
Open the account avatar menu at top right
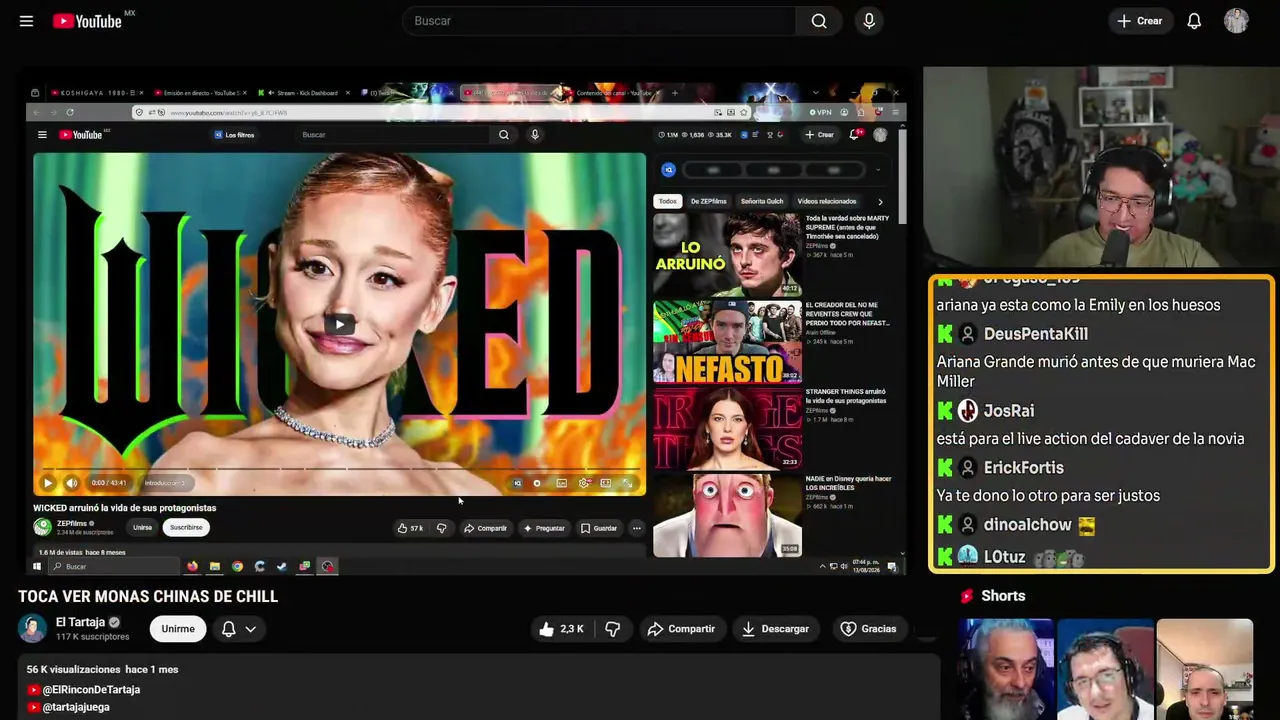pos(1236,21)
